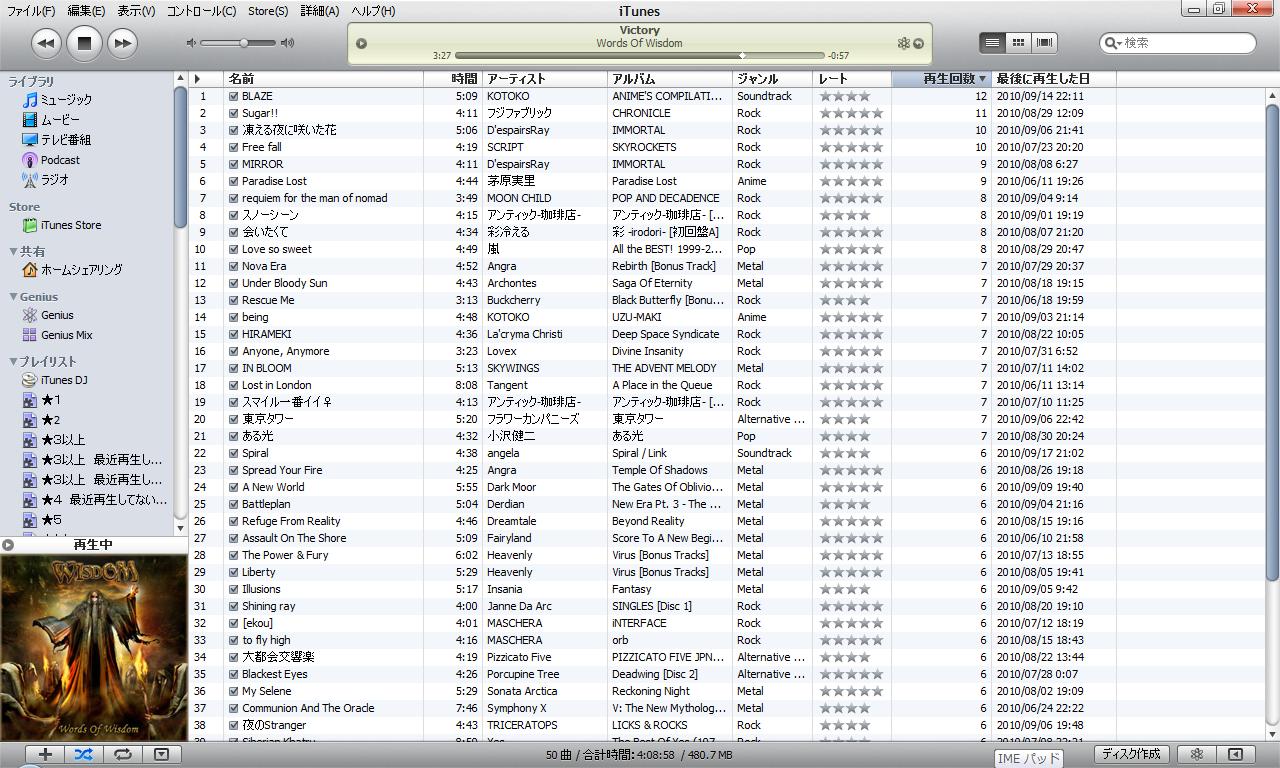Image resolution: width=1280 pixels, height=768 pixels.
Task: Toggle the Genius sidebar with bottom-right arrow button
Action: (1235, 755)
